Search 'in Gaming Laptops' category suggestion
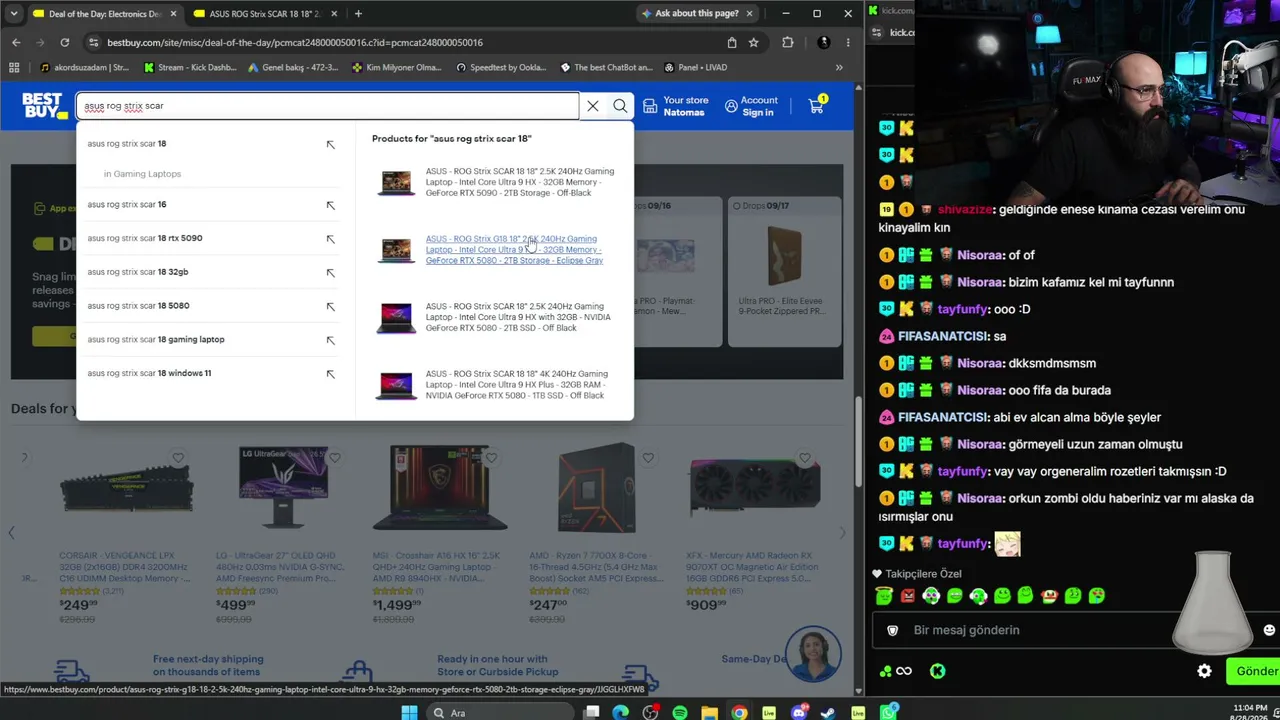1280x720 pixels. (x=142, y=174)
